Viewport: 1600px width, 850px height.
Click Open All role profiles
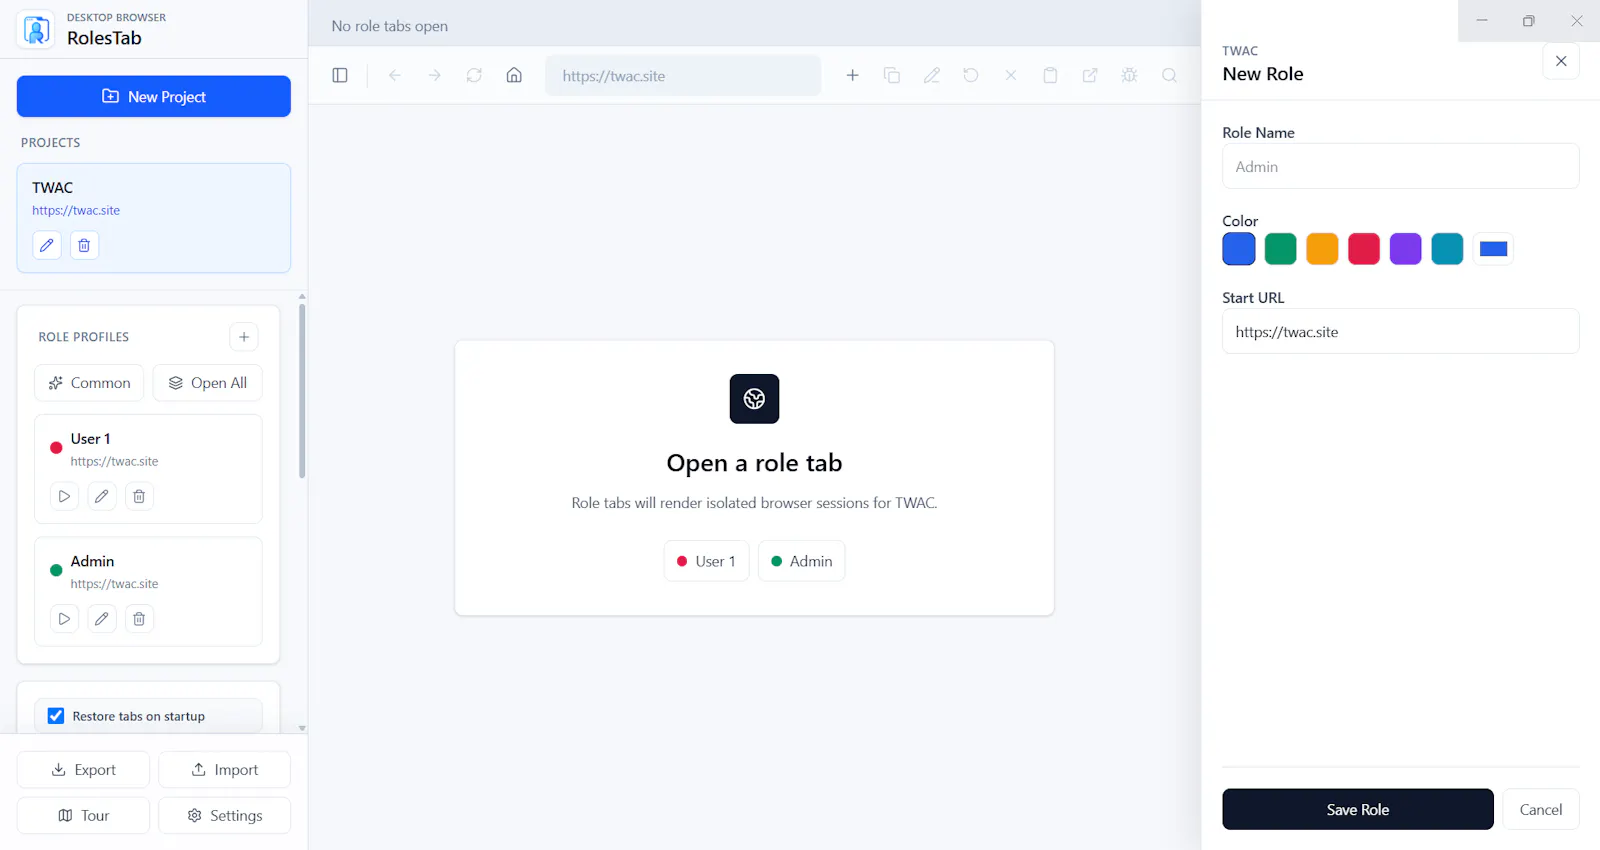207,383
